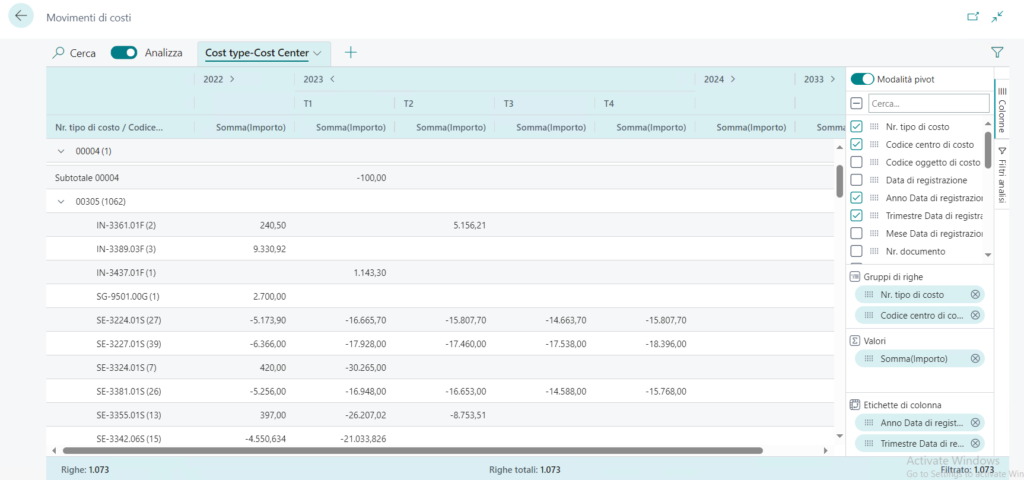Screen dimensions: 1024x480
Task: Uncheck Nr. tipo di costo checkbox
Action: point(857,127)
